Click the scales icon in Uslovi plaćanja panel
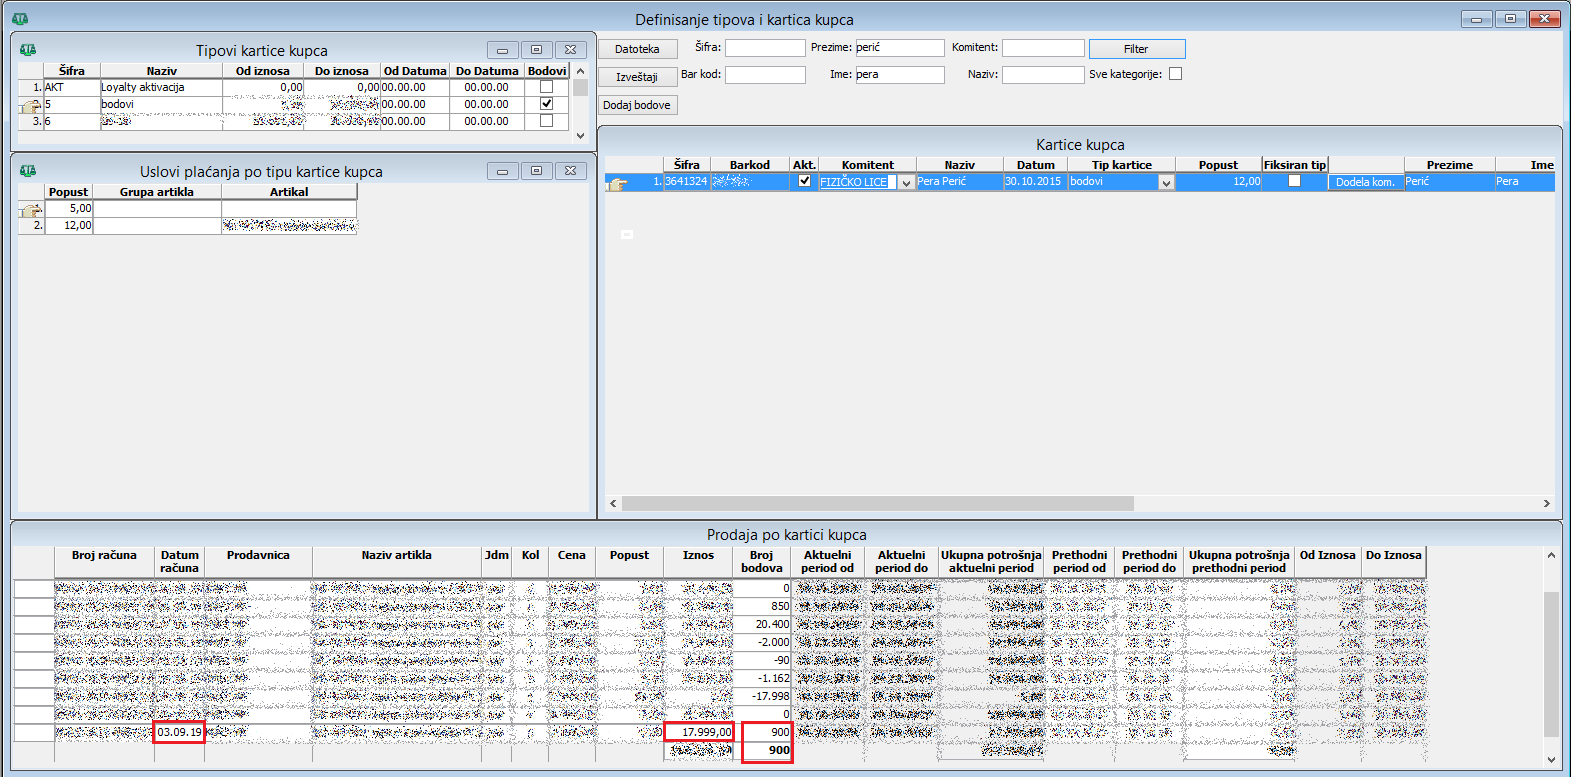 pyautogui.click(x=28, y=171)
